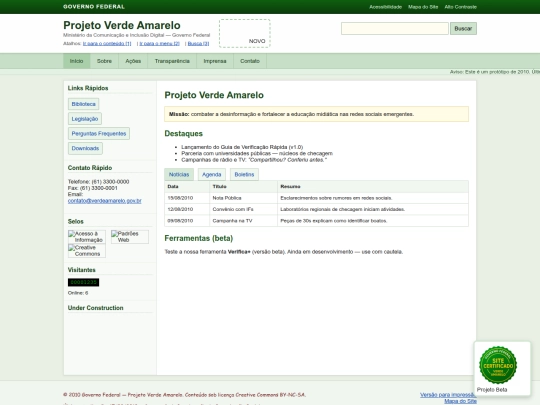This screenshot has width=540, height=405.
Task: Select the 'Convênio com IFs' table cell
Action: pos(243,209)
